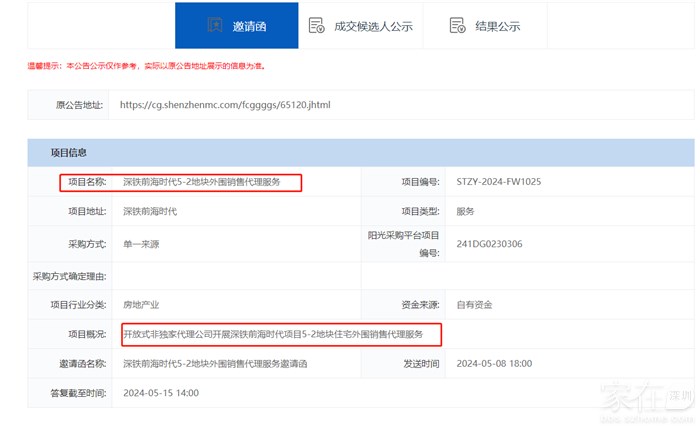This screenshot has height=426, width=700.
Task: Click the funding source value 自有资金
Action: [474, 304]
